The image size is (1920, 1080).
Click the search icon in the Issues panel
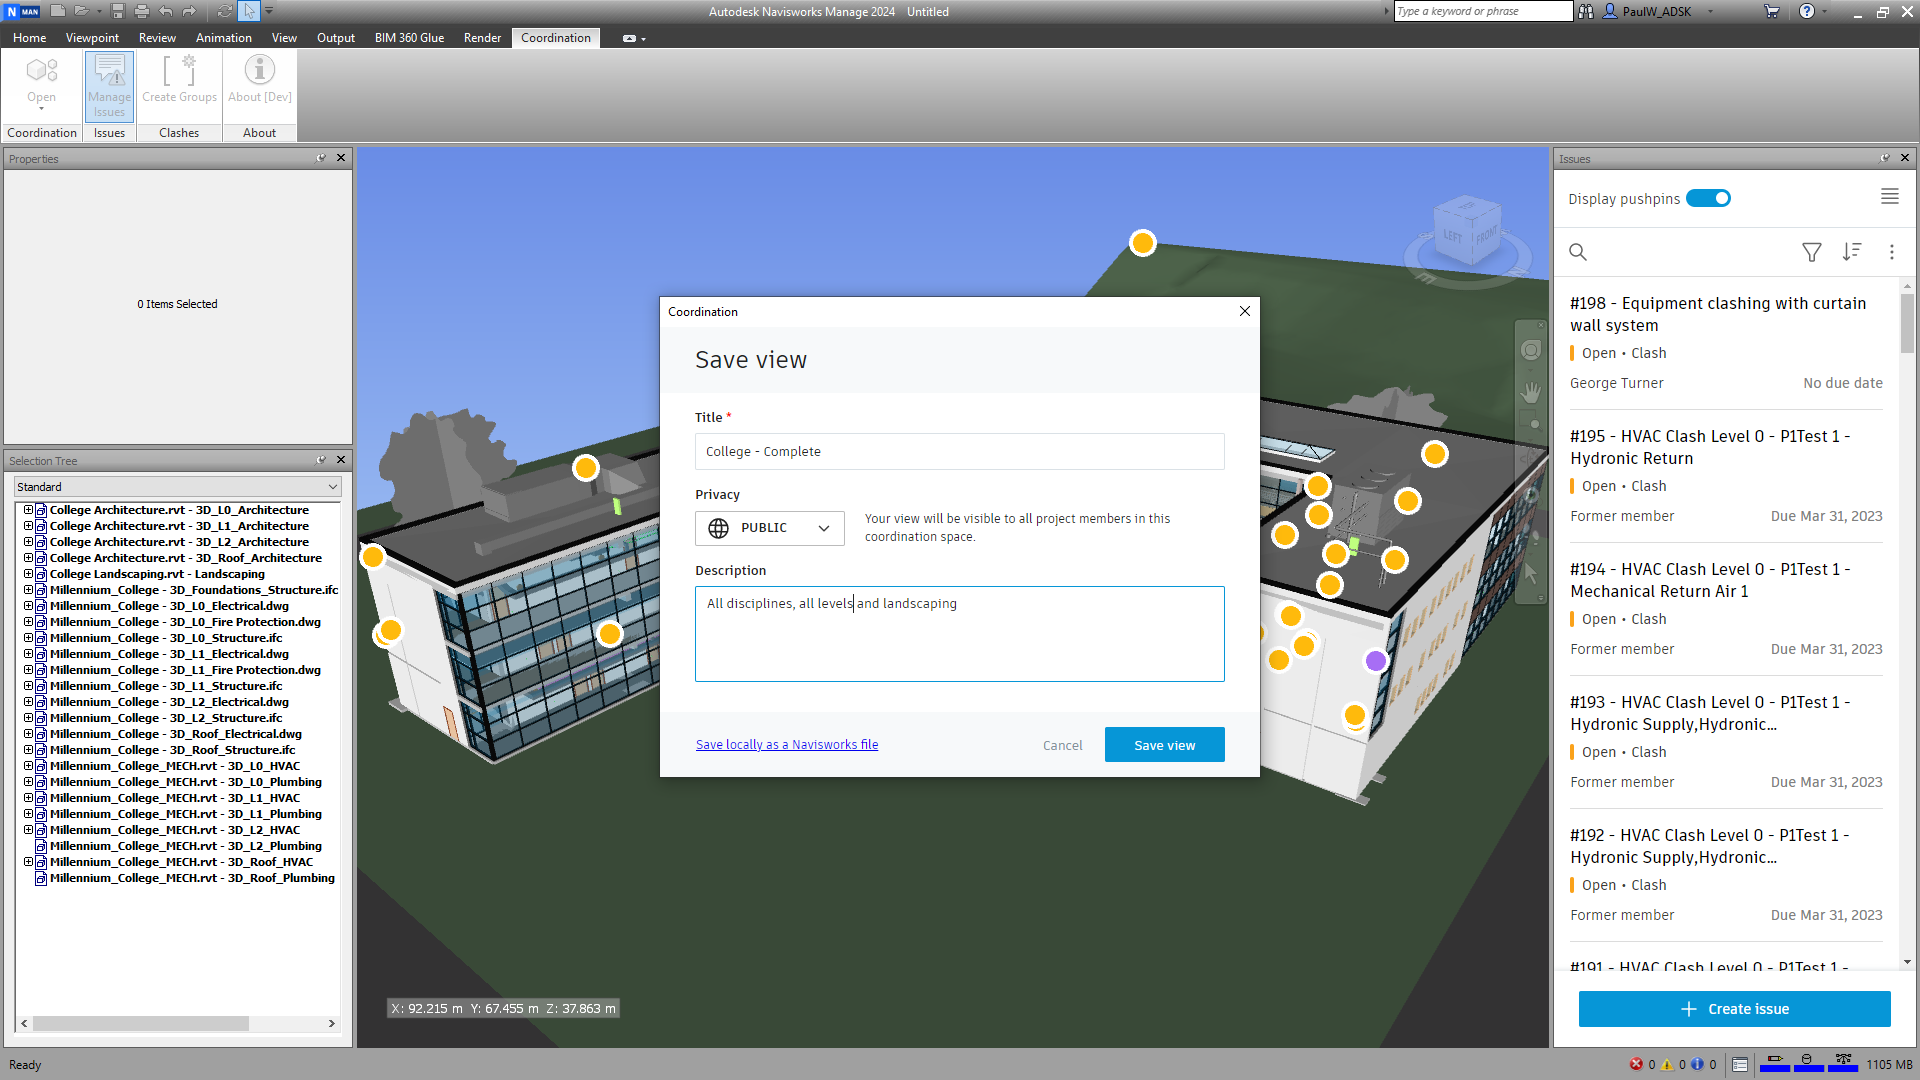[1578, 252]
